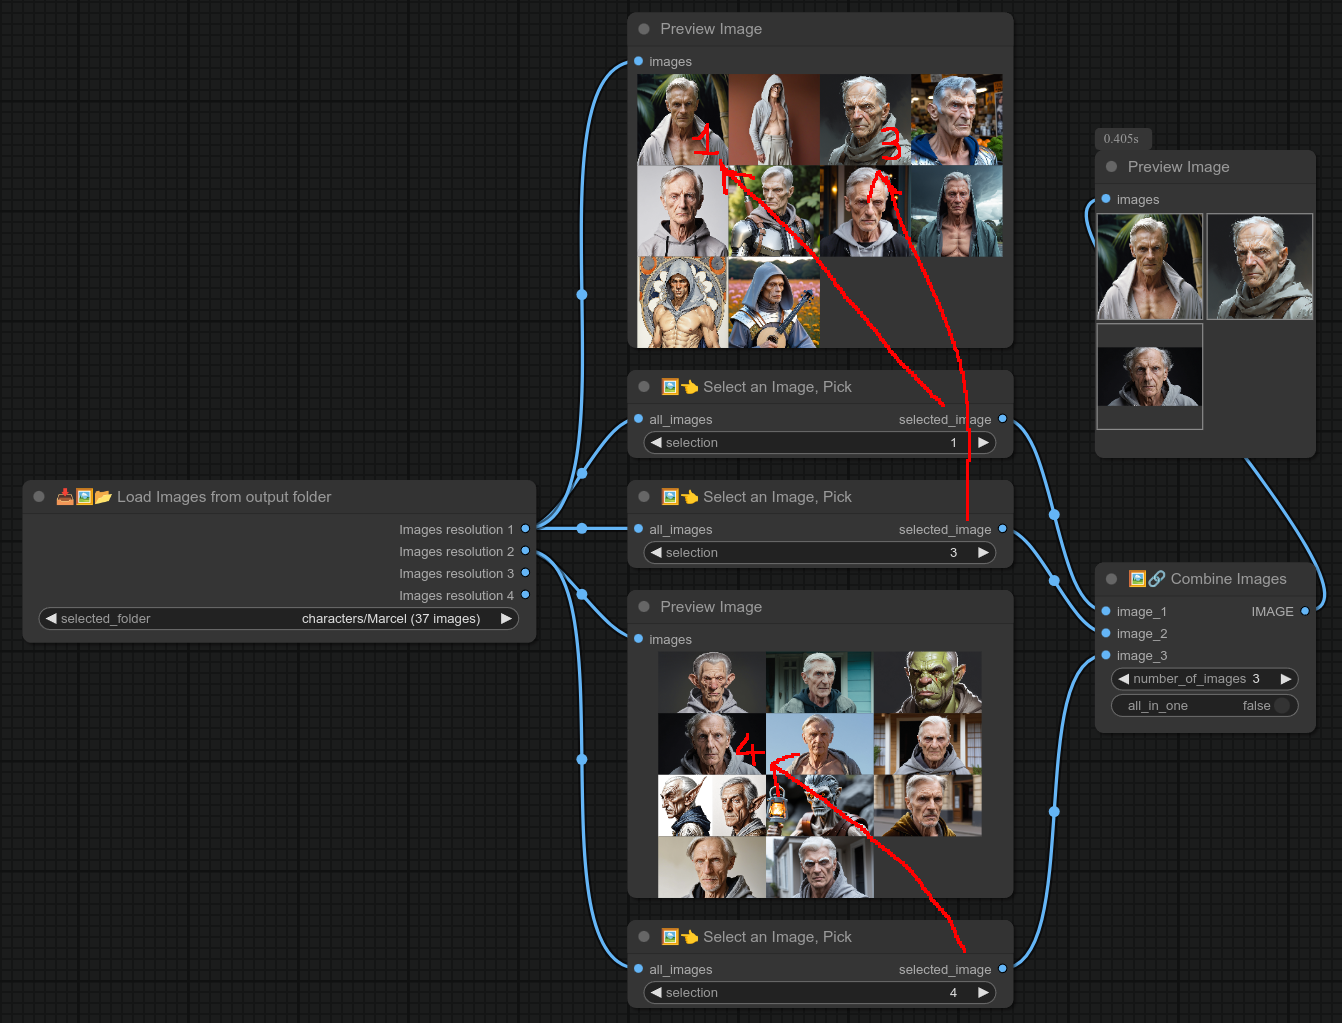Advance selected_folder with the right arrow
Screen dimensions: 1342x1023
506,619
